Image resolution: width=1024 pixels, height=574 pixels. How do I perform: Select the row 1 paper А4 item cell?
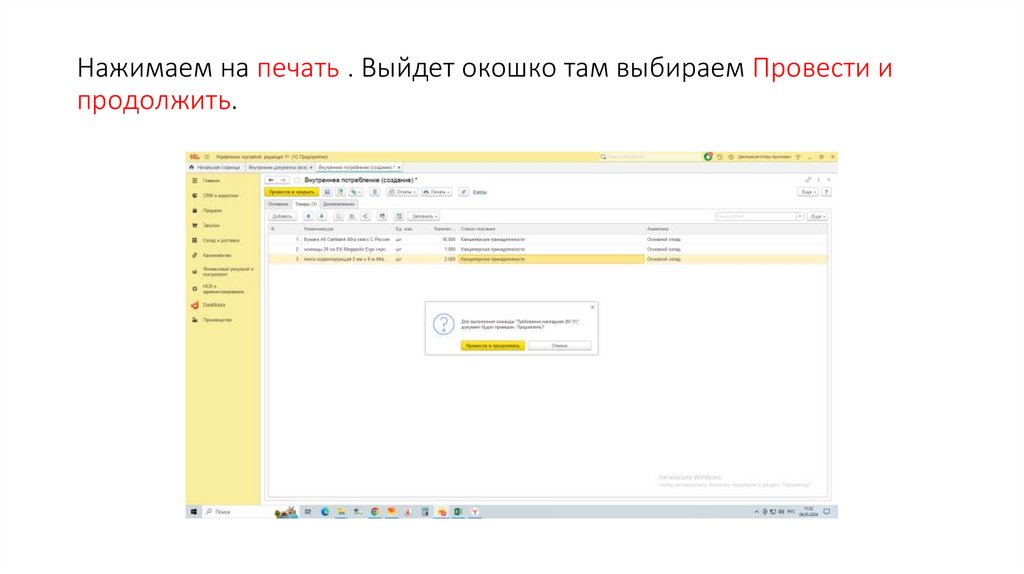tap(347, 240)
